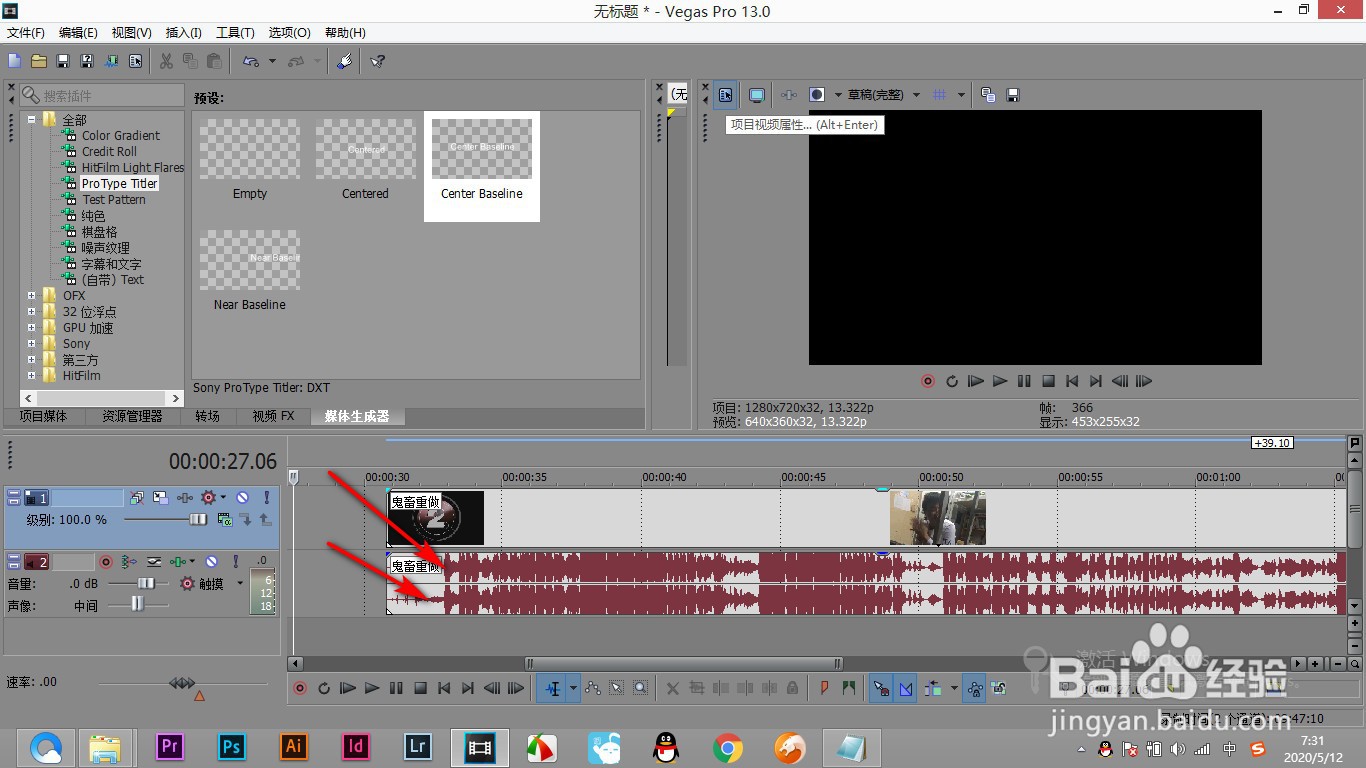The width and height of the screenshot is (1366, 768).
Task: Open the 插入(I) menu
Action: pos(183,33)
